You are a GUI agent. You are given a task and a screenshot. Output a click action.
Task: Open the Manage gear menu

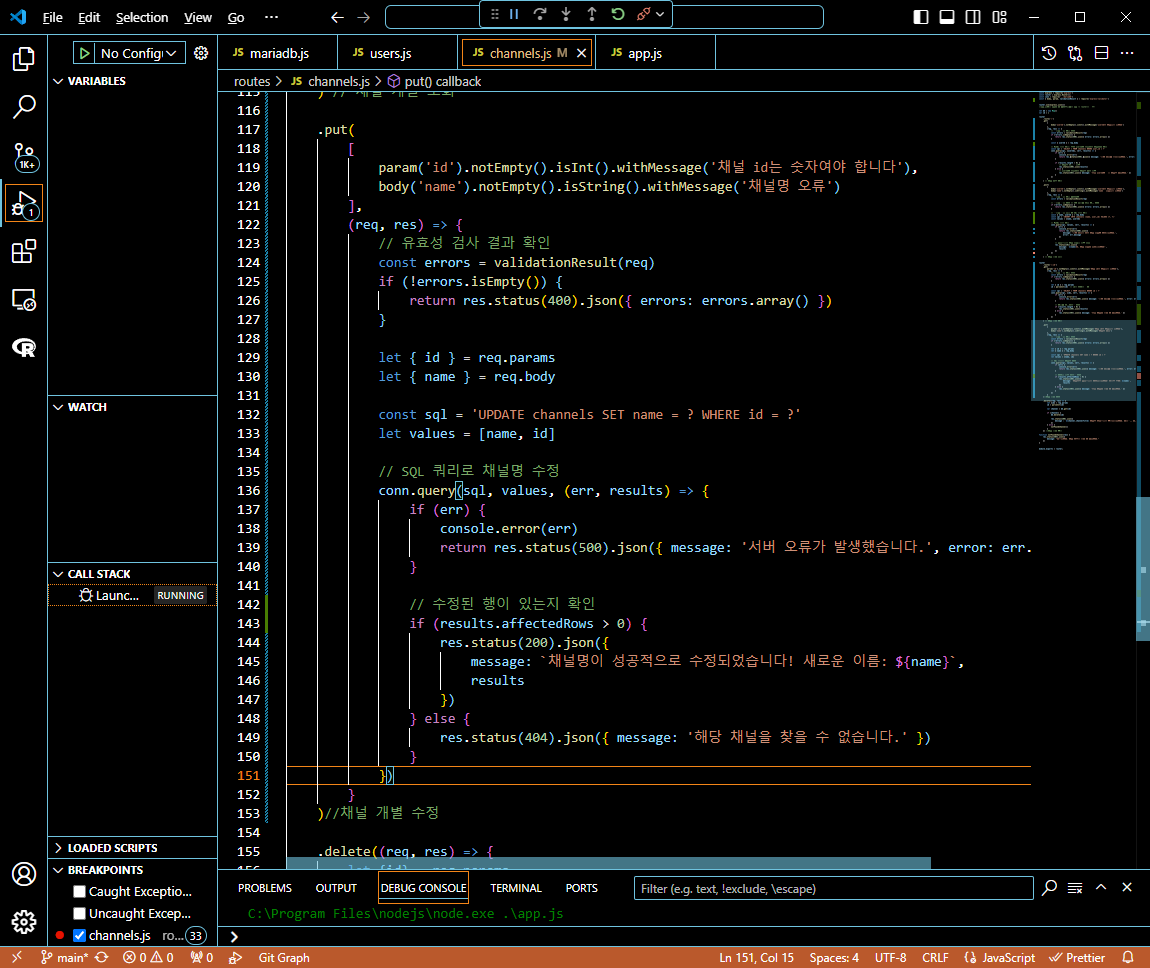23,922
